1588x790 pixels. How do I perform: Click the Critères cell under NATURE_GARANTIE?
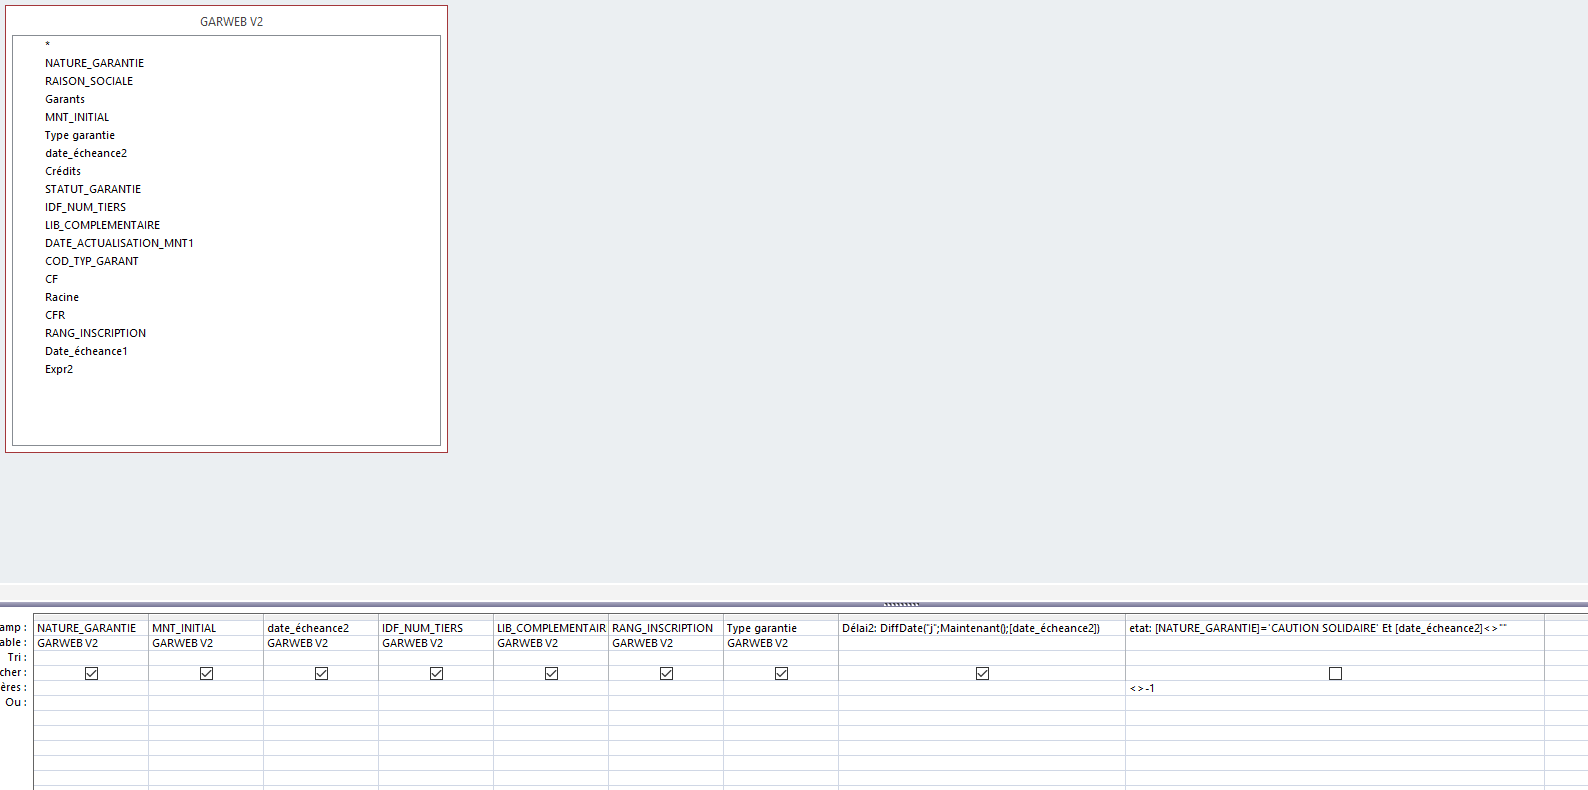pos(91,688)
